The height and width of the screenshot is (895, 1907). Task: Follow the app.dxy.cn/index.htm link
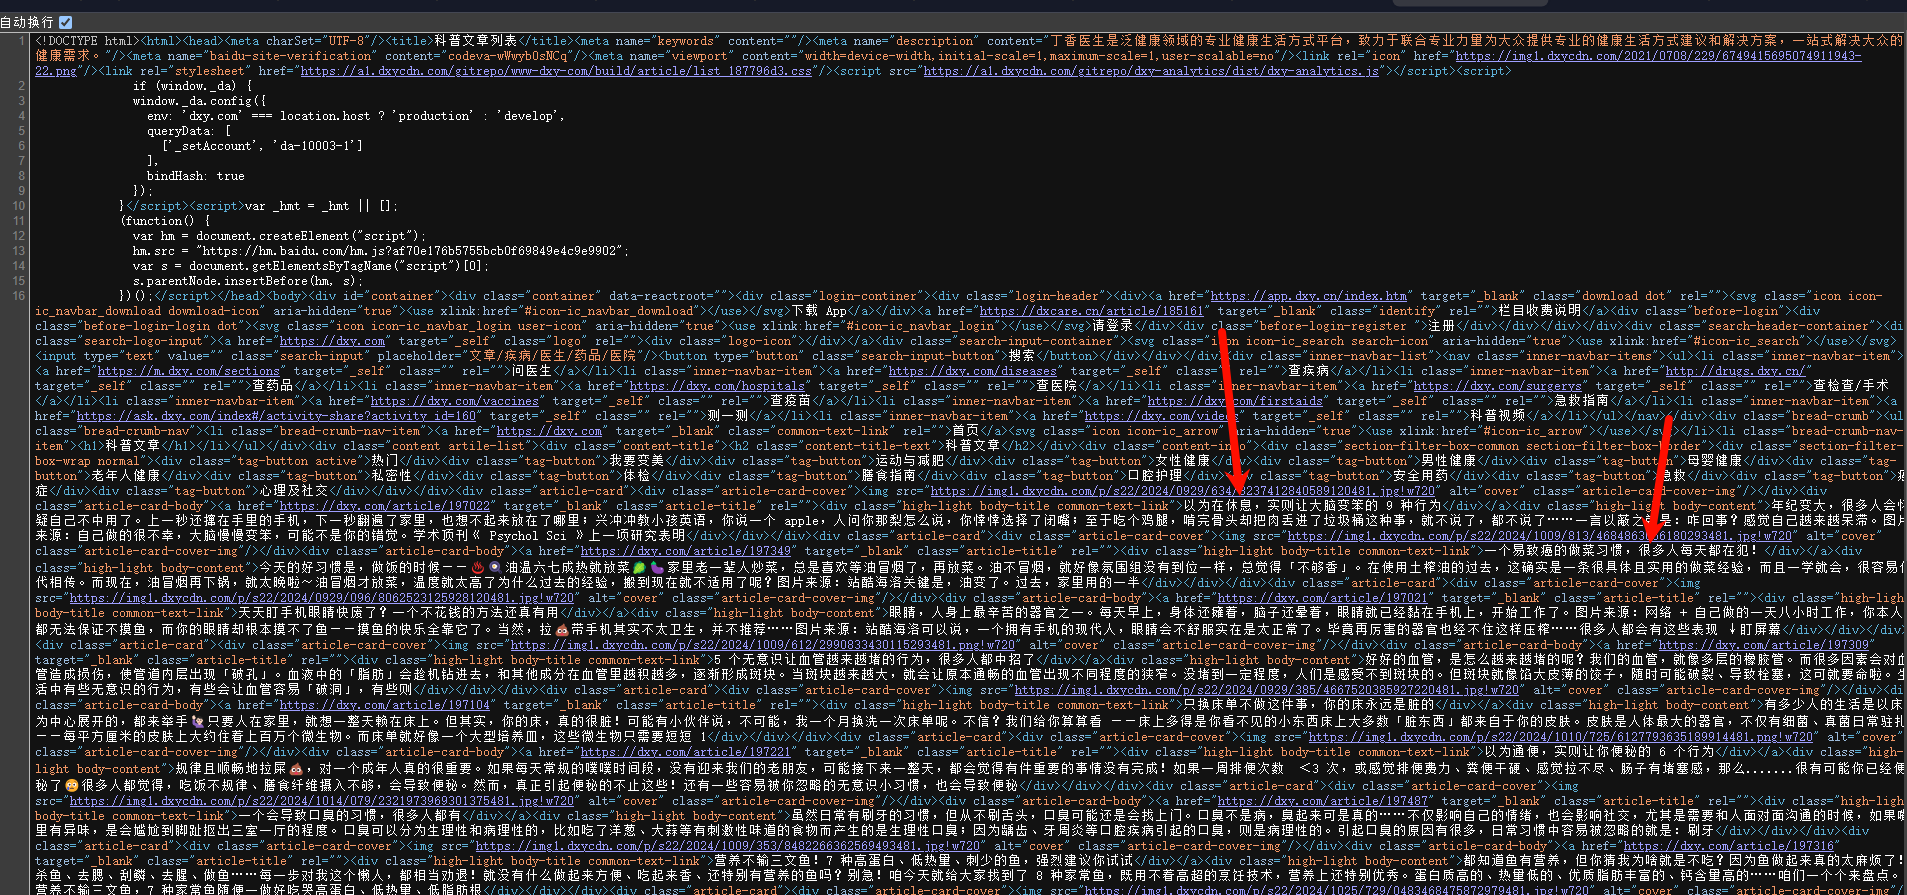(x=1308, y=296)
